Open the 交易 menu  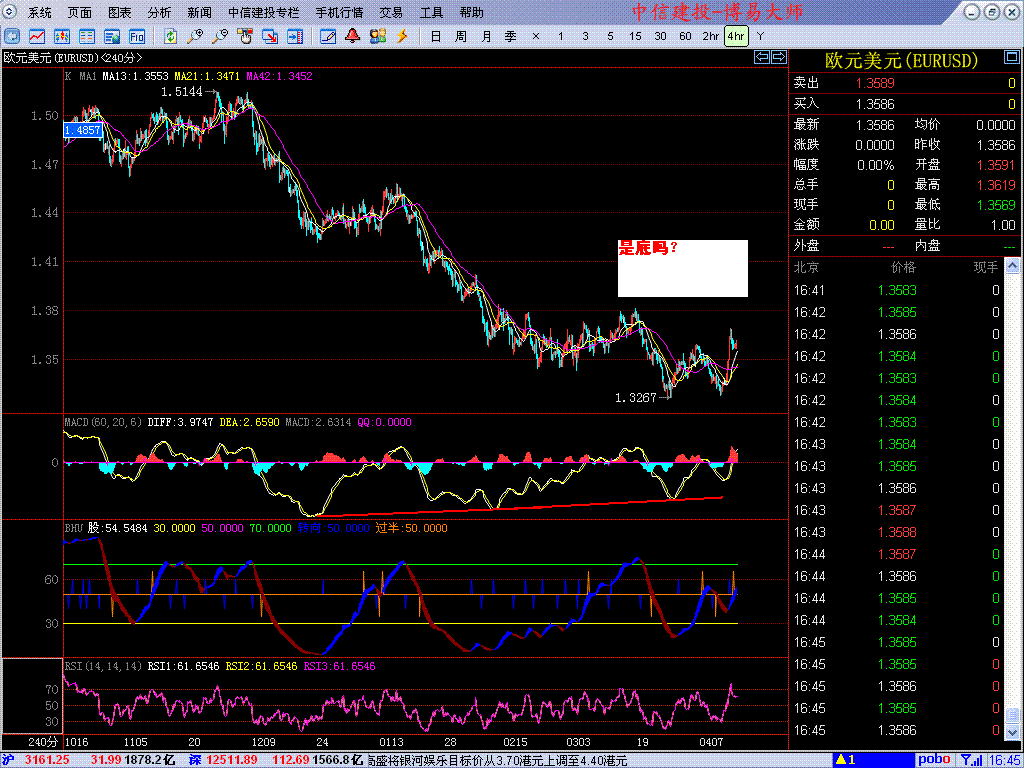391,12
